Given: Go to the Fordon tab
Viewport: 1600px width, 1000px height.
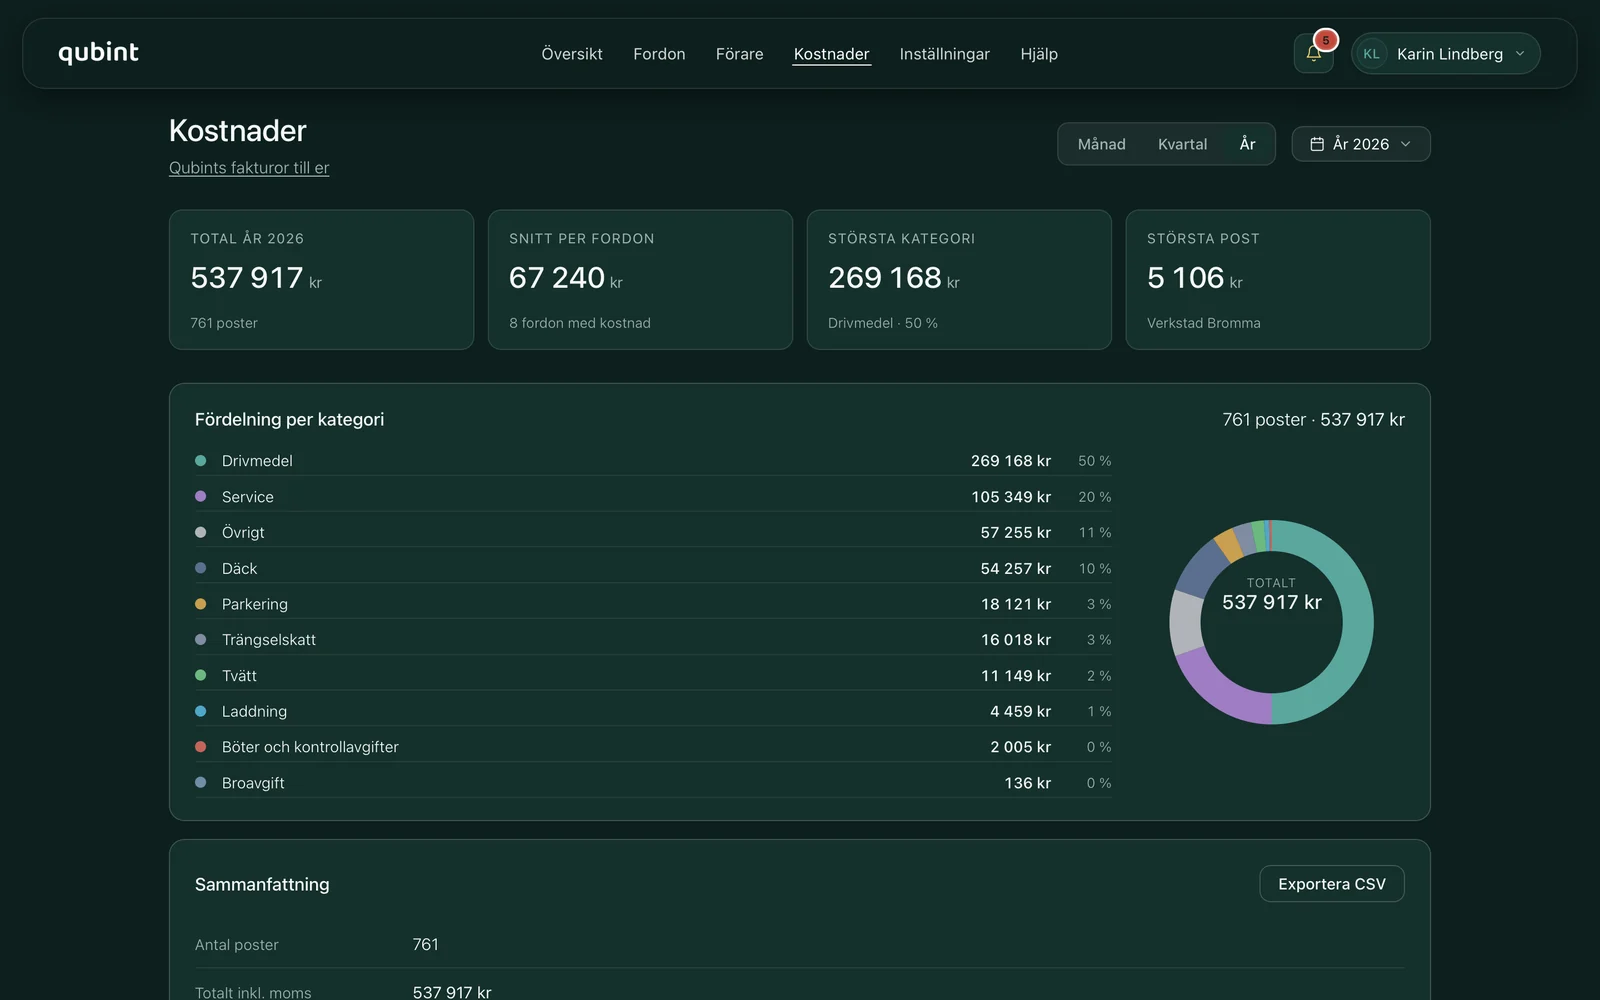Looking at the screenshot, I should point(659,54).
